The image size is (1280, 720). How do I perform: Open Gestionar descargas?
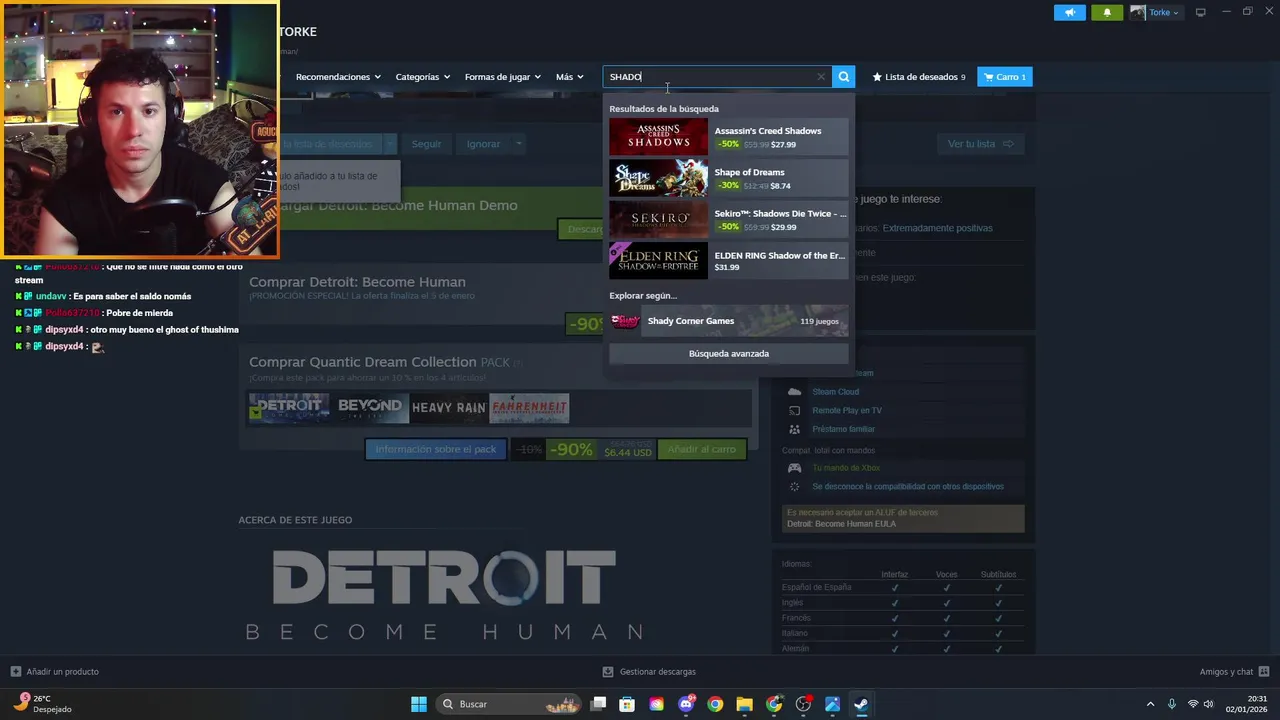650,672
